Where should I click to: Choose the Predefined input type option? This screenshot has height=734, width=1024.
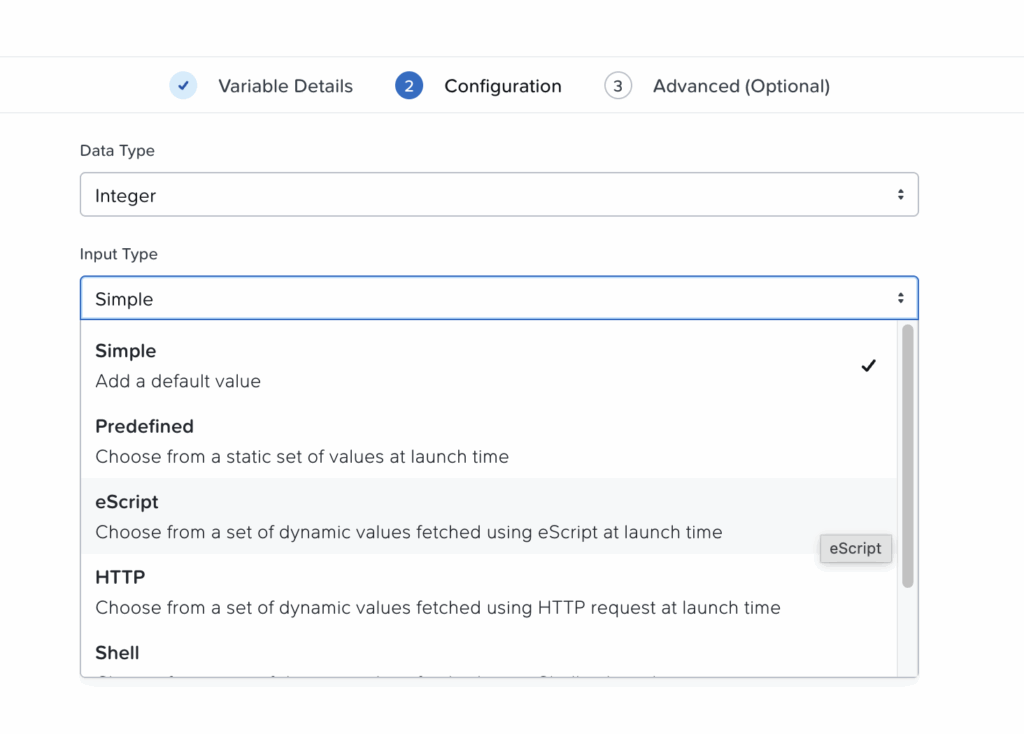[x=144, y=427]
